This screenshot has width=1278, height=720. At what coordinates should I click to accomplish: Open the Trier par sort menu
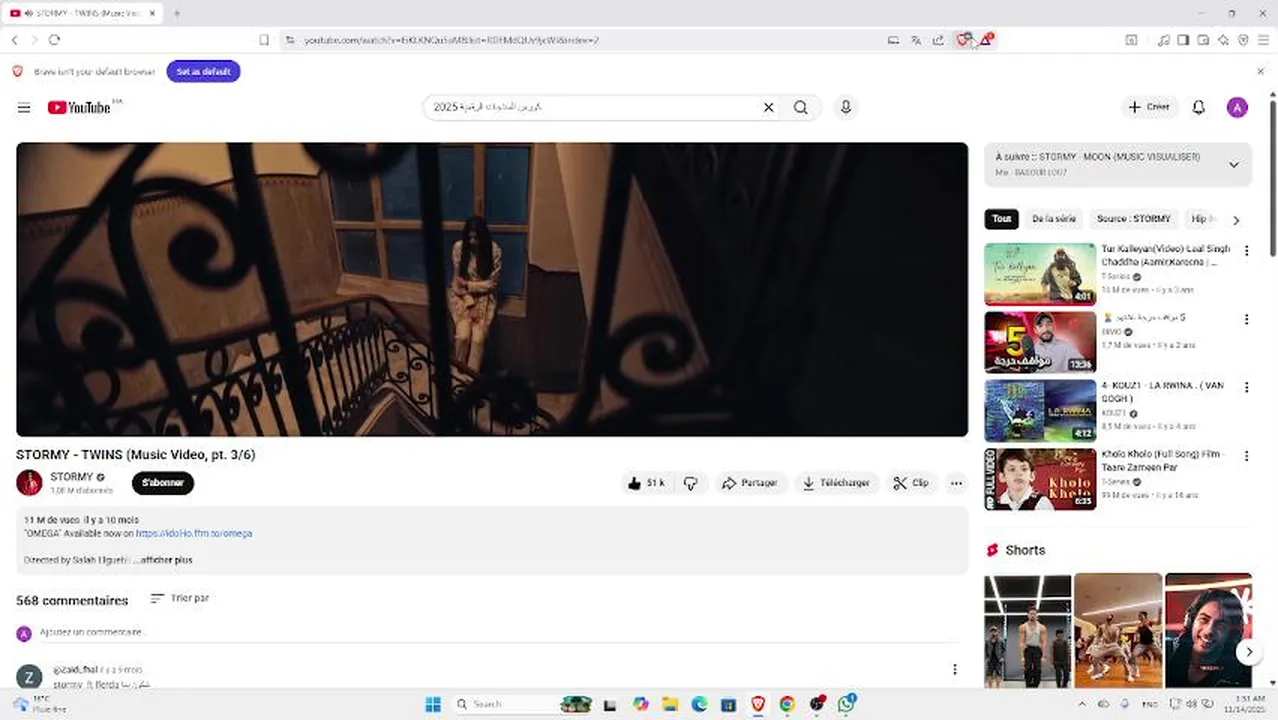180,598
